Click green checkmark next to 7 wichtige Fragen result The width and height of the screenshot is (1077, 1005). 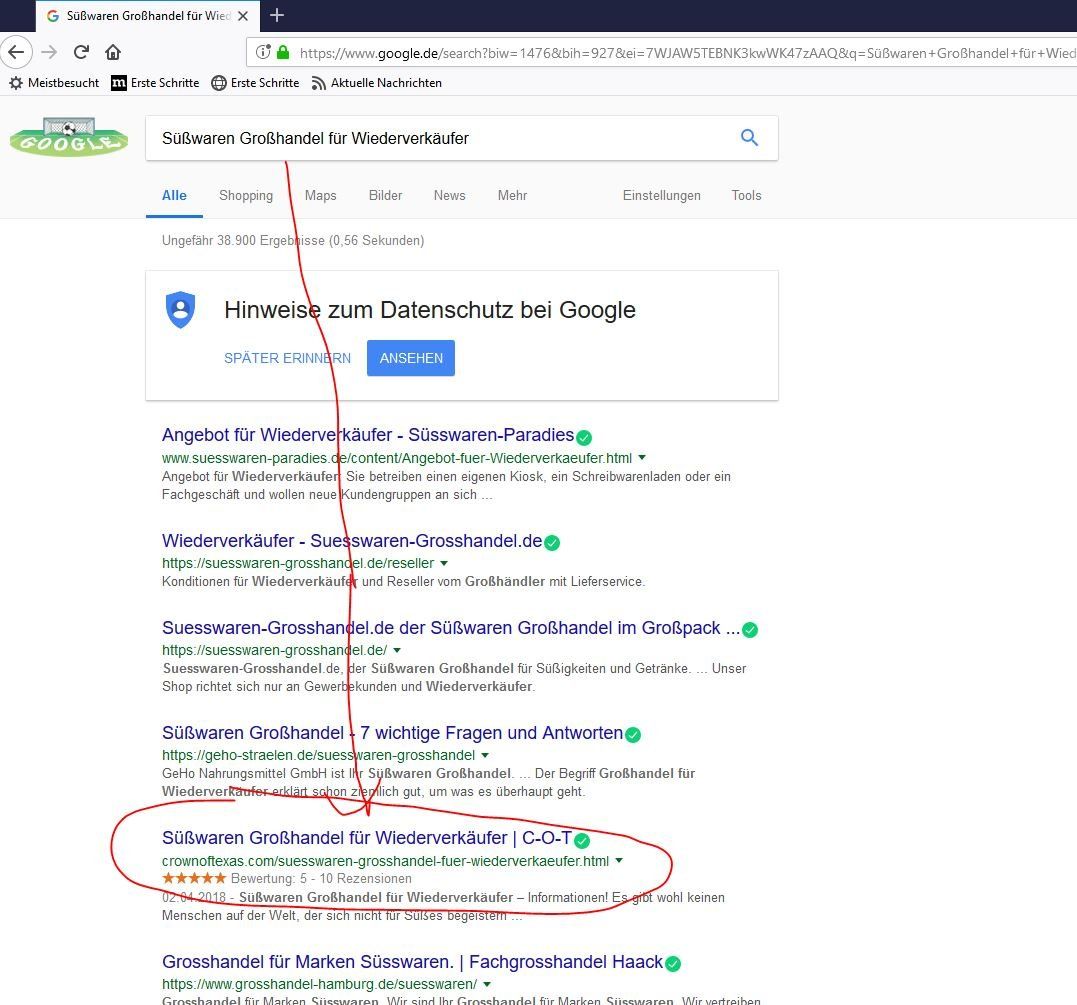(633, 735)
